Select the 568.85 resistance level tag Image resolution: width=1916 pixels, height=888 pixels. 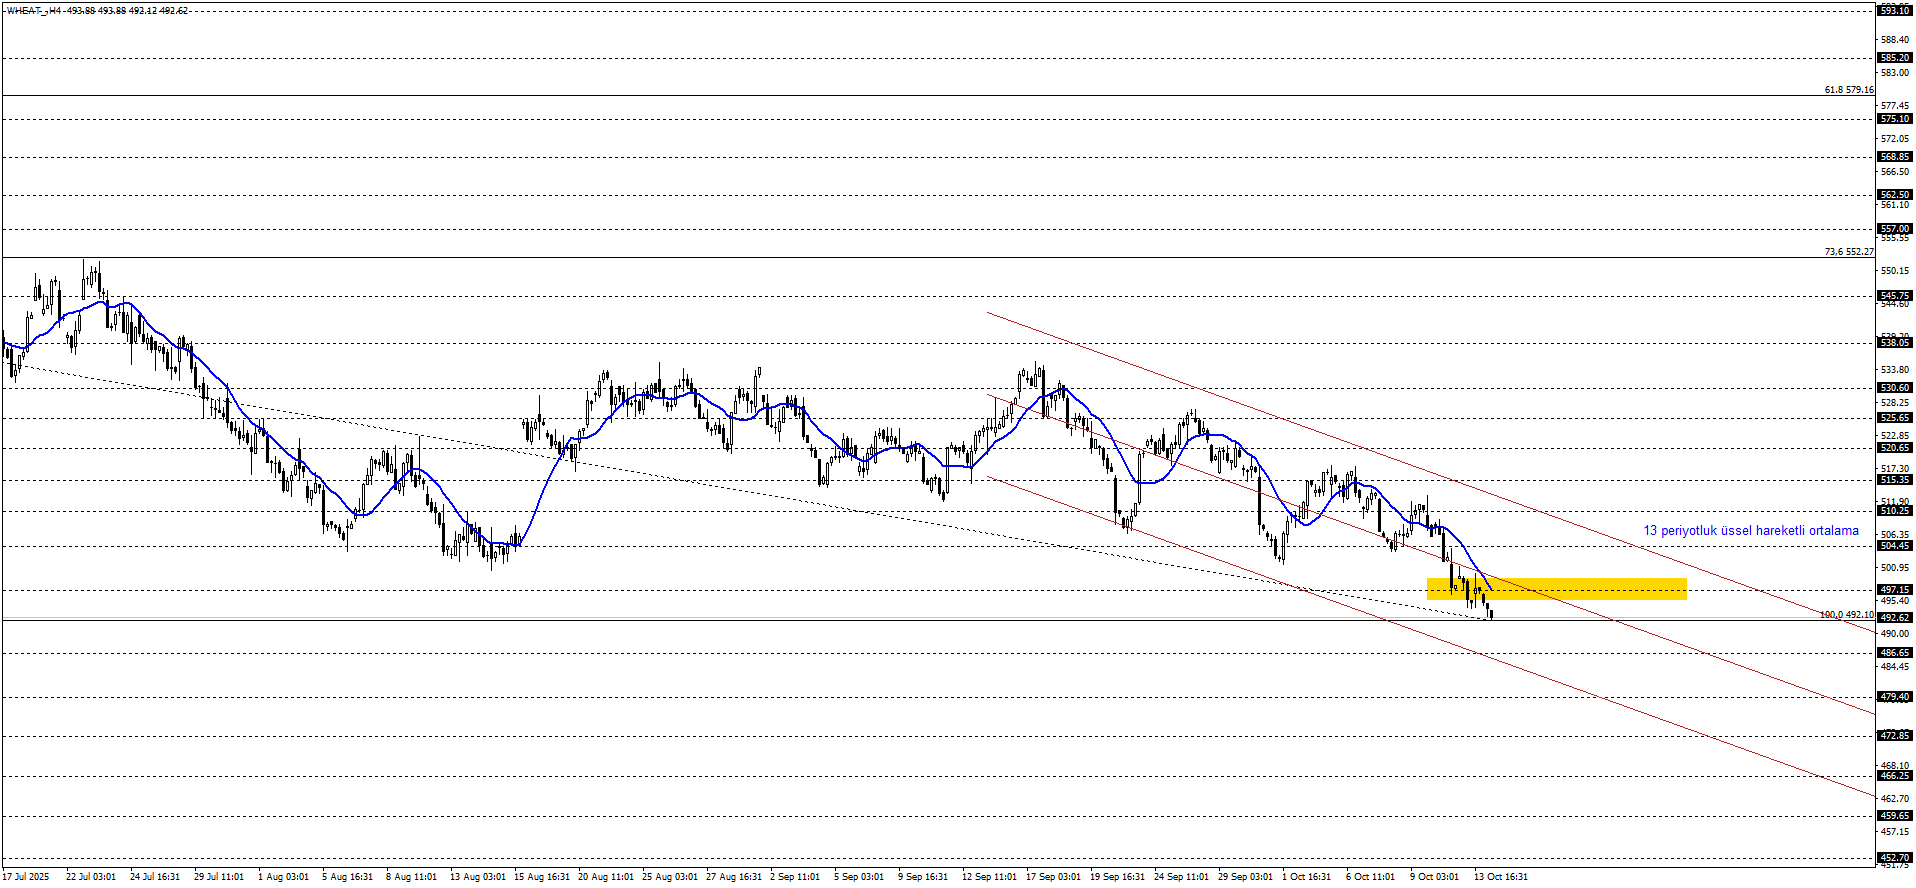coord(1894,157)
